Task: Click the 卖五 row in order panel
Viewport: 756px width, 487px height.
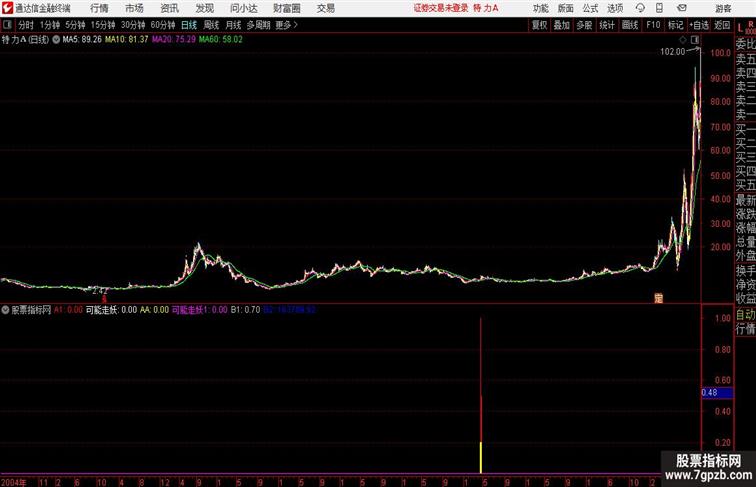Action: pyautogui.click(x=745, y=59)
